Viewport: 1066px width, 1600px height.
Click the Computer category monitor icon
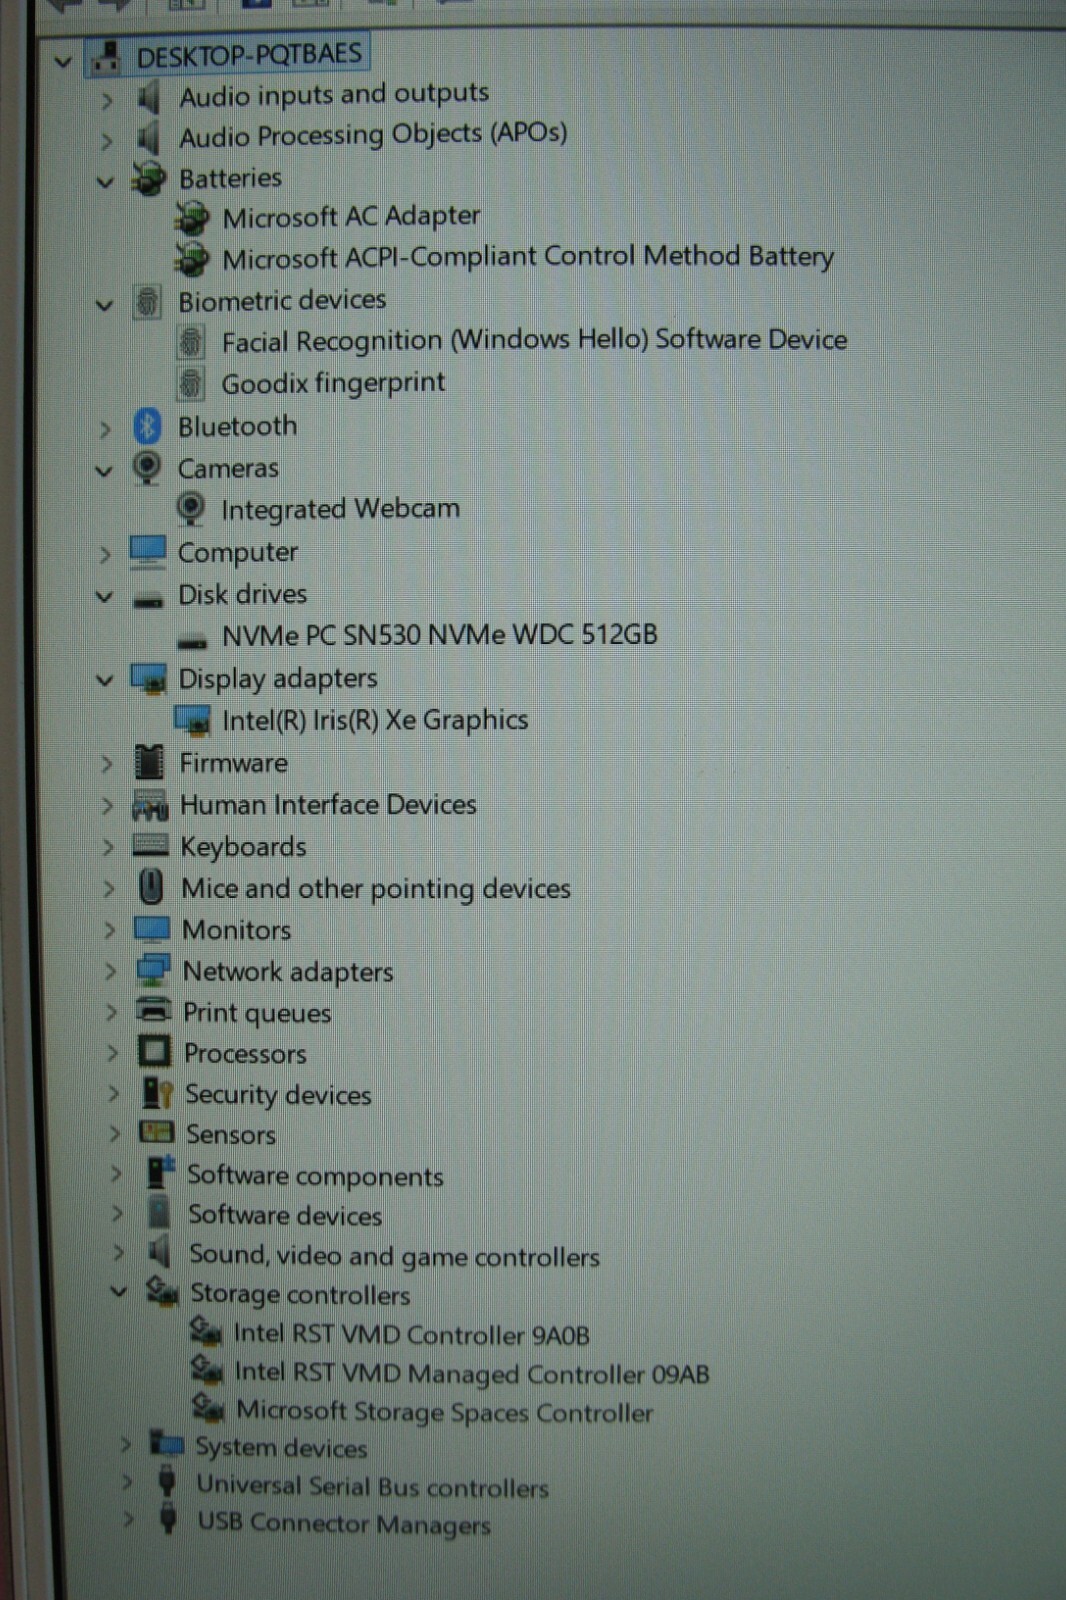148,551
